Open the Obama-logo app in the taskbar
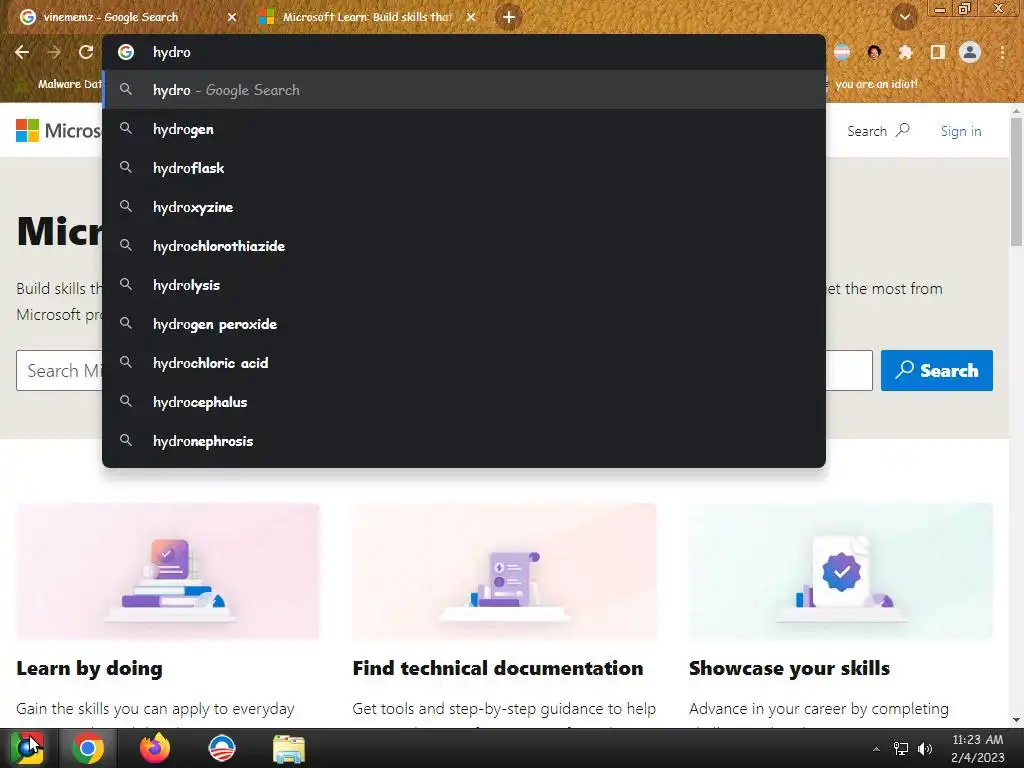Screen dimensions: 1024x768 221,748
